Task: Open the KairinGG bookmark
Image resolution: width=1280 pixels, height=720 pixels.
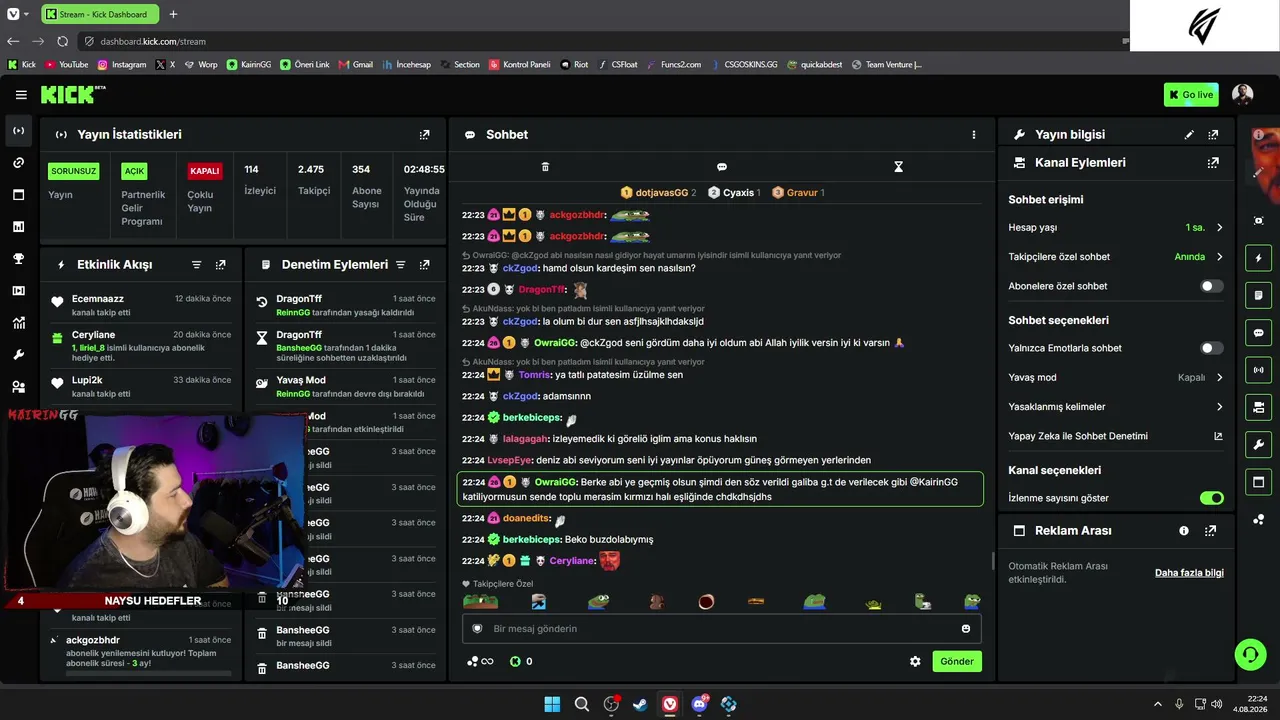Action: coord(249,65)
